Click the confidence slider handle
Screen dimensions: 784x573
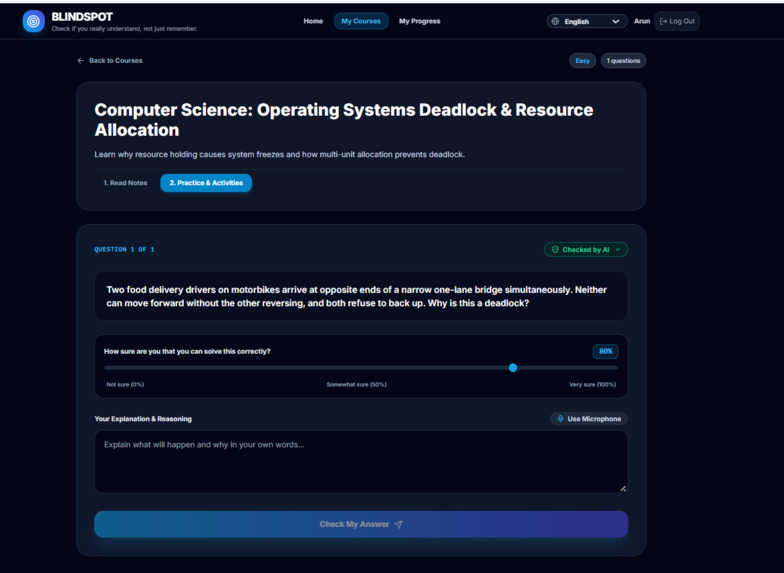tap(513, 368)
